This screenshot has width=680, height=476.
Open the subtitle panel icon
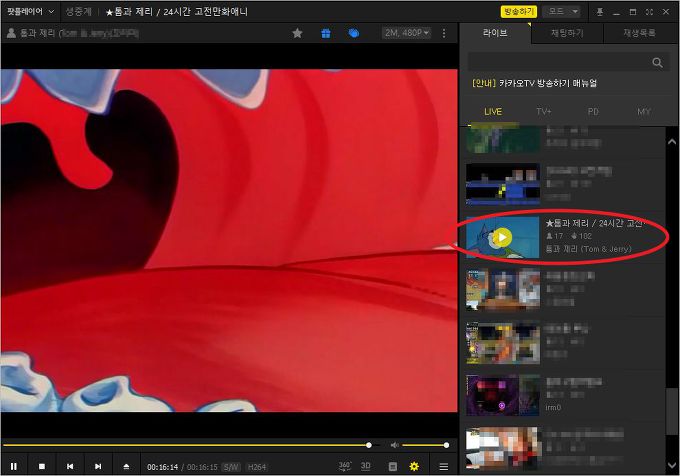coord(392,466)
